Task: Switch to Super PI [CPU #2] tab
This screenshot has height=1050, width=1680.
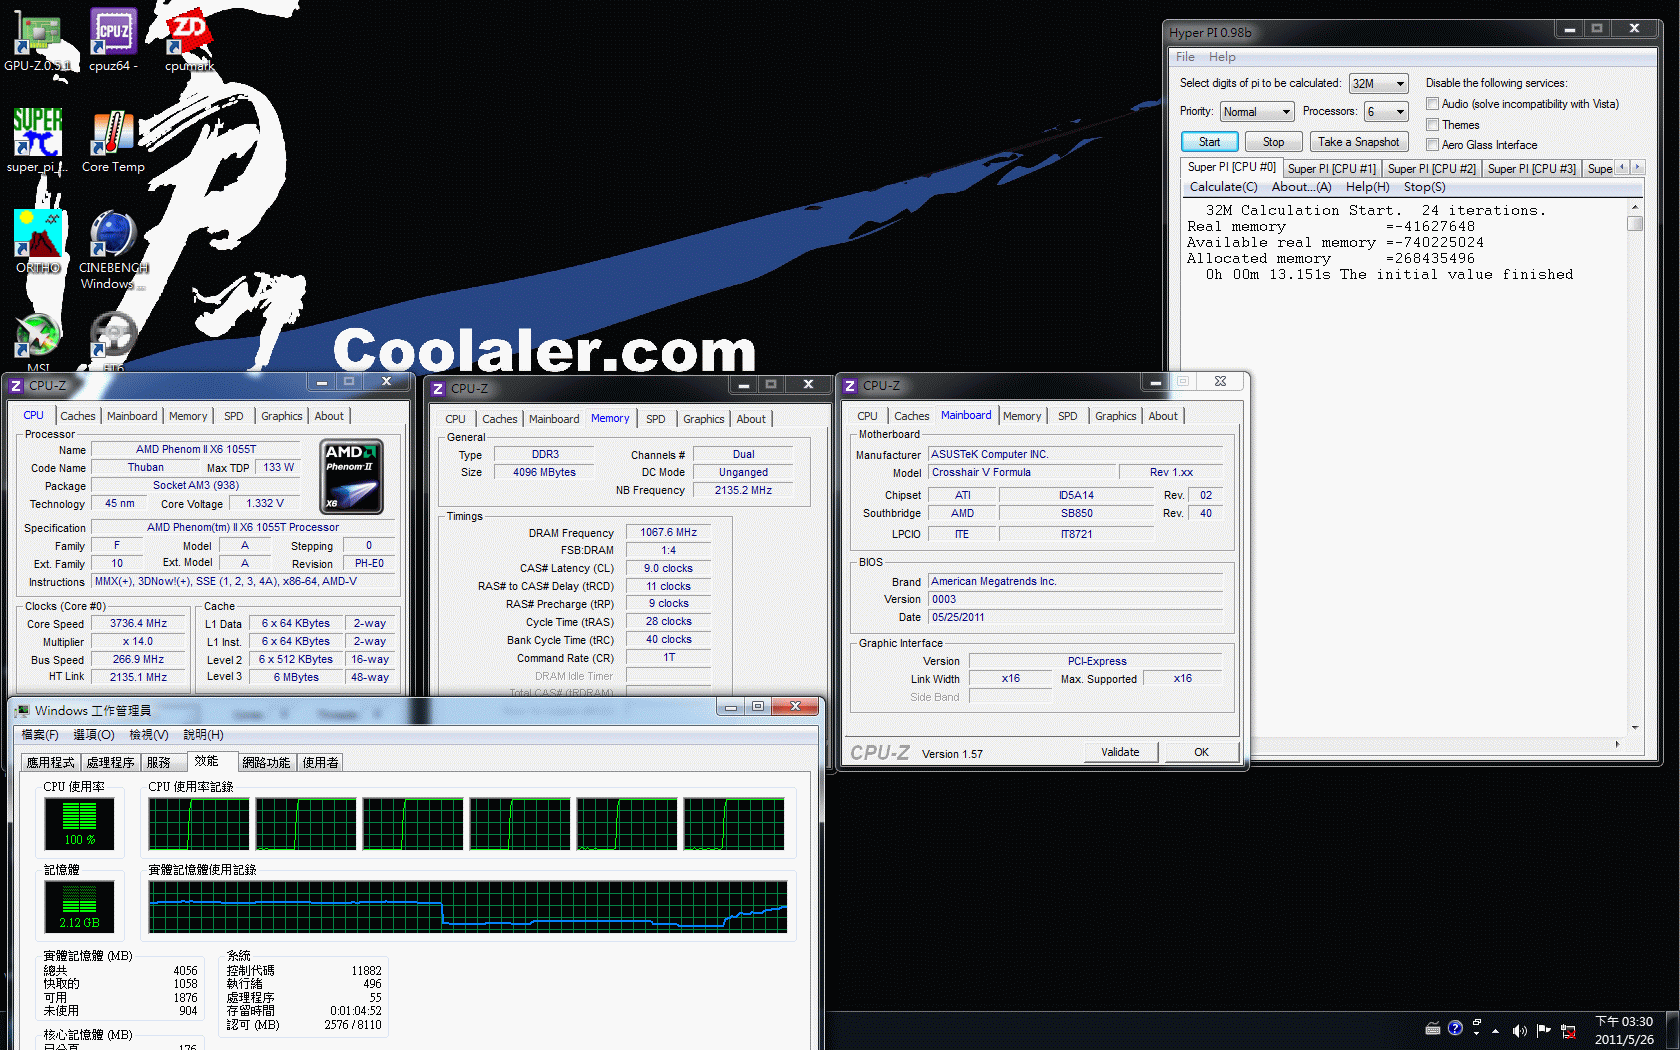Action: click(1431, 169)
